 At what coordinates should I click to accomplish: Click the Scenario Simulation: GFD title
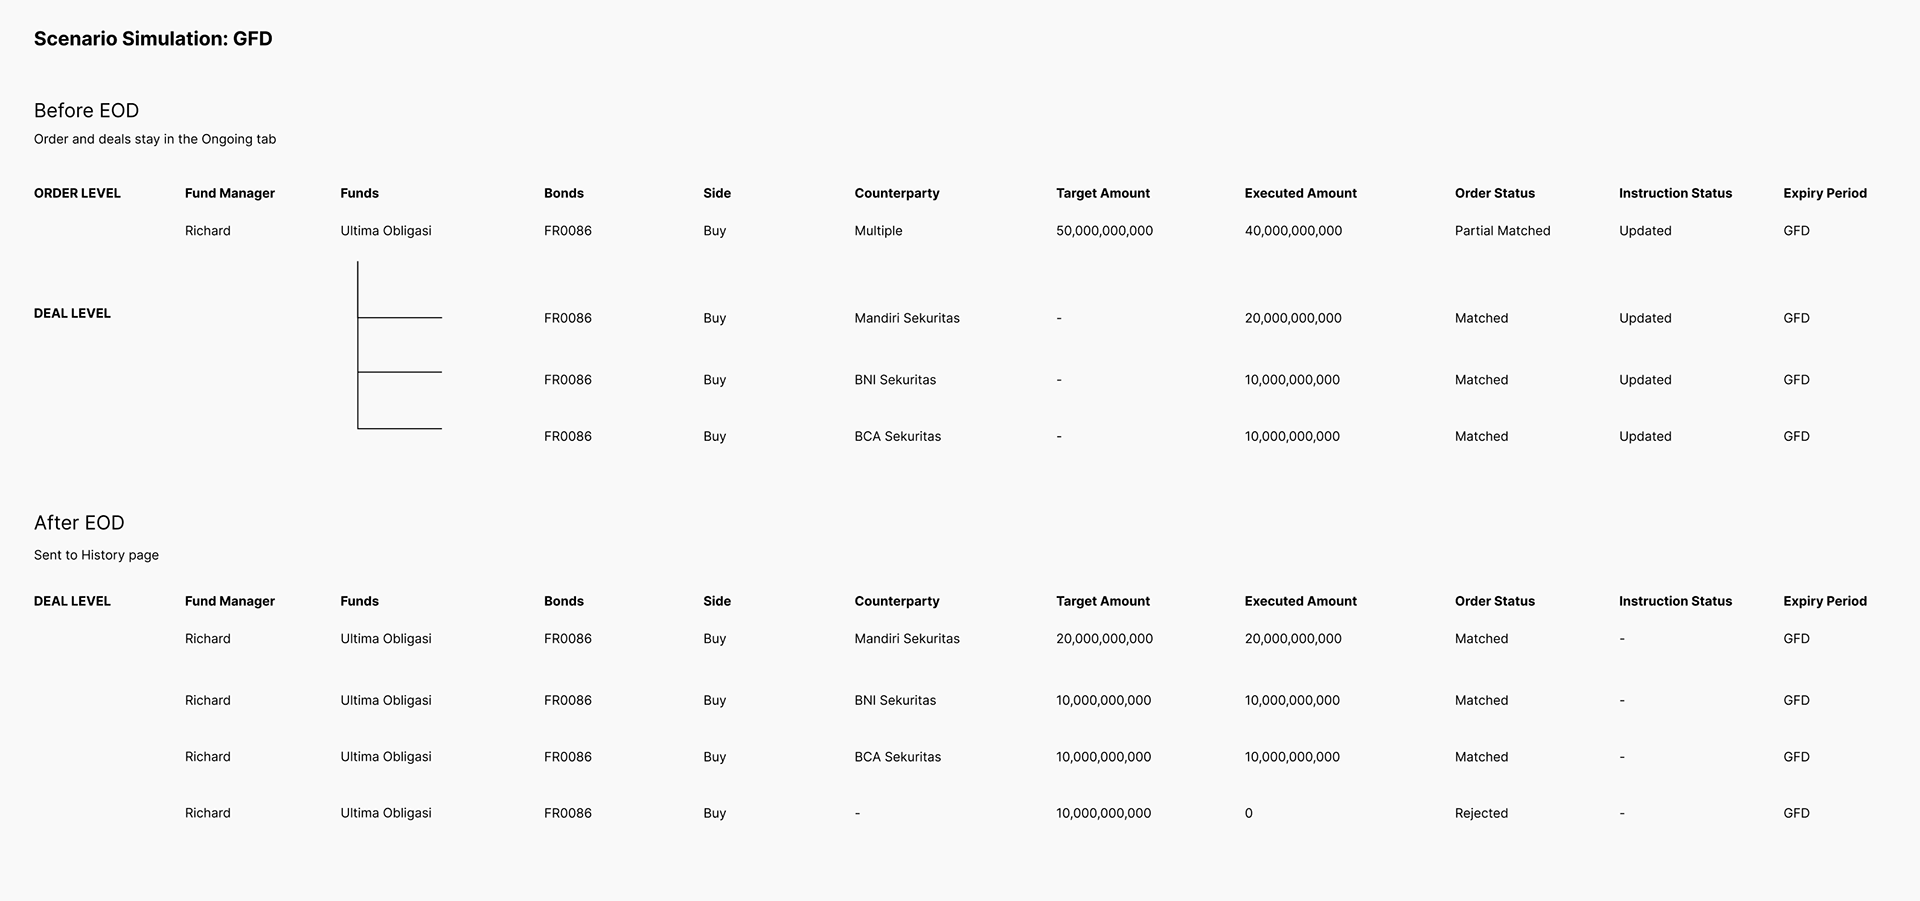153,39
